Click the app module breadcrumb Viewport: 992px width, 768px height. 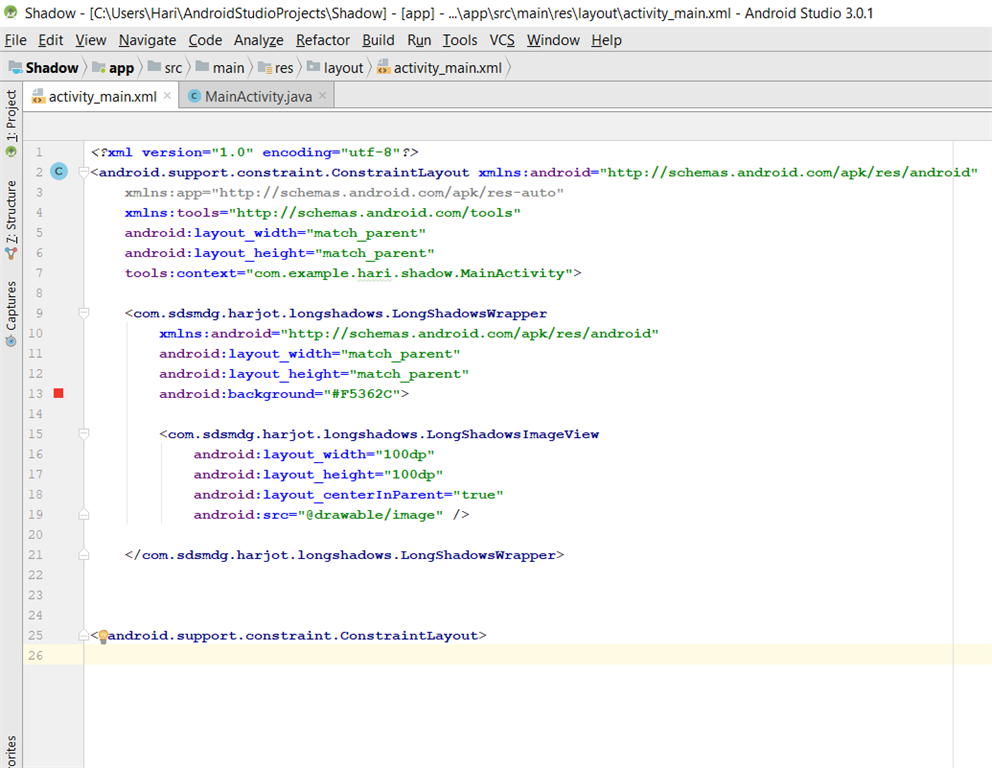pos(114,68)
